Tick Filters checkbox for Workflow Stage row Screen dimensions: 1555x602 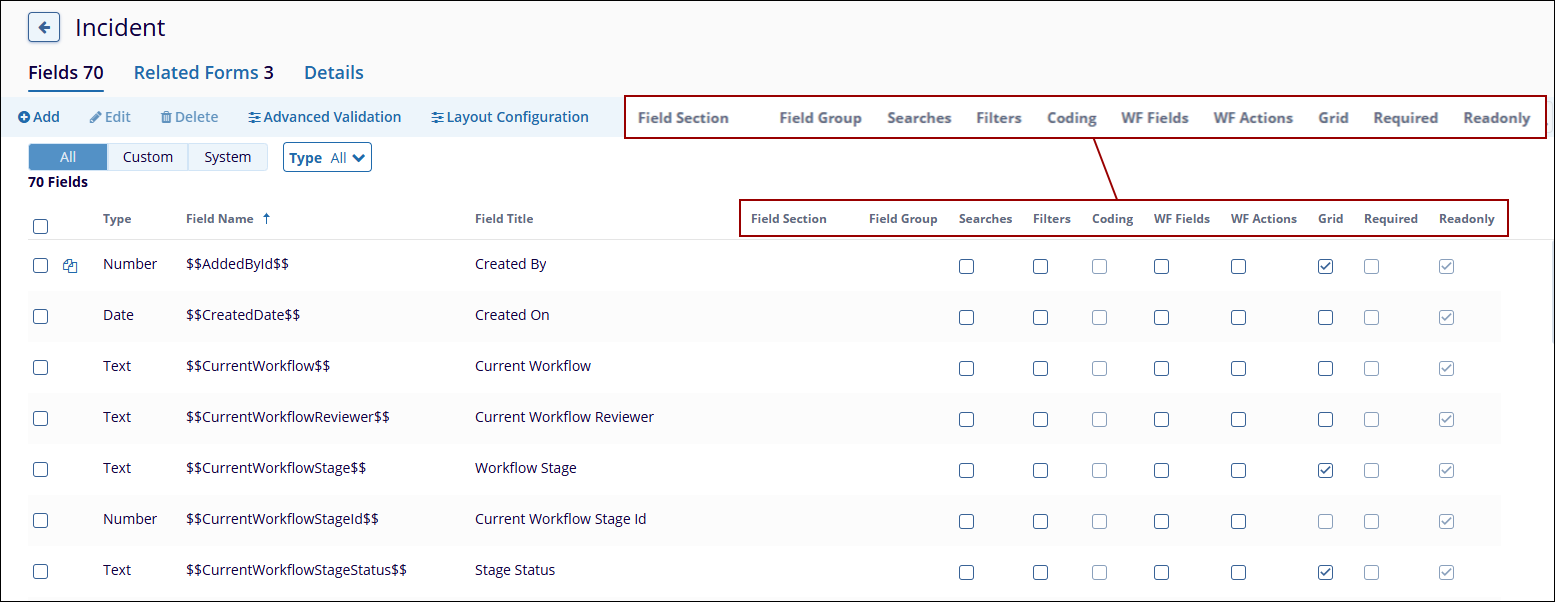pos(1040,470)
